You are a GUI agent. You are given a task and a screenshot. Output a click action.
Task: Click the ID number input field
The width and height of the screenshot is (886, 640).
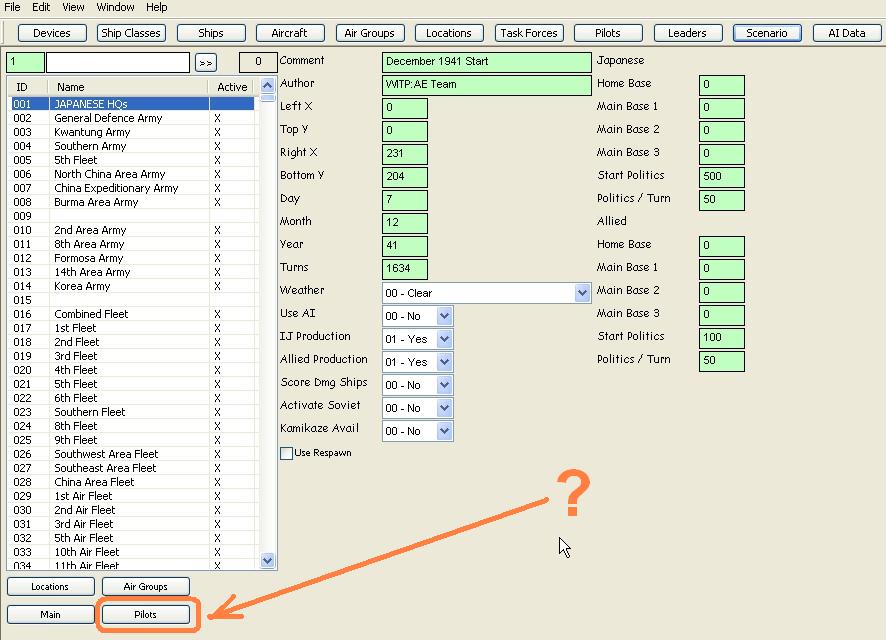click(25, 62)
